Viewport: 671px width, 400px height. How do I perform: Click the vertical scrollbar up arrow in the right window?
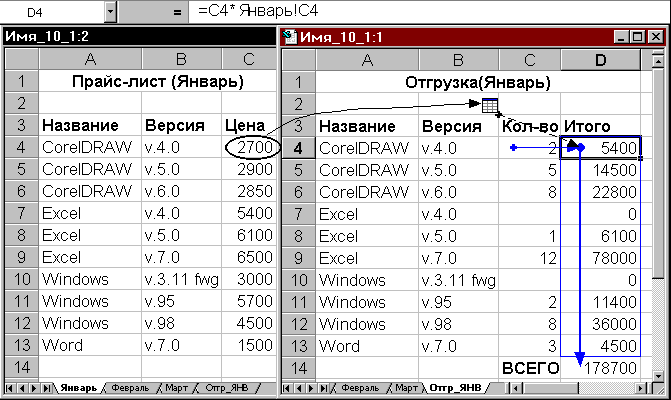[658, 61]
